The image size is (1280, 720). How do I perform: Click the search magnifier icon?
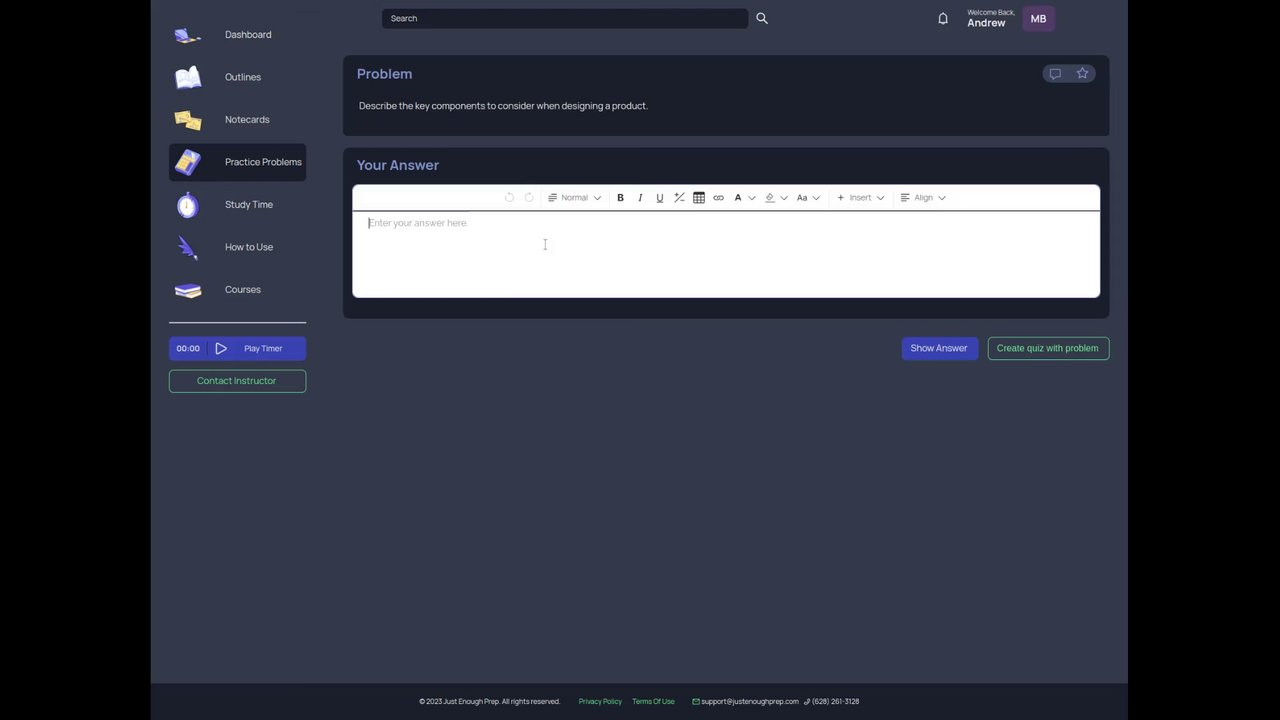(x=762, y=18)
